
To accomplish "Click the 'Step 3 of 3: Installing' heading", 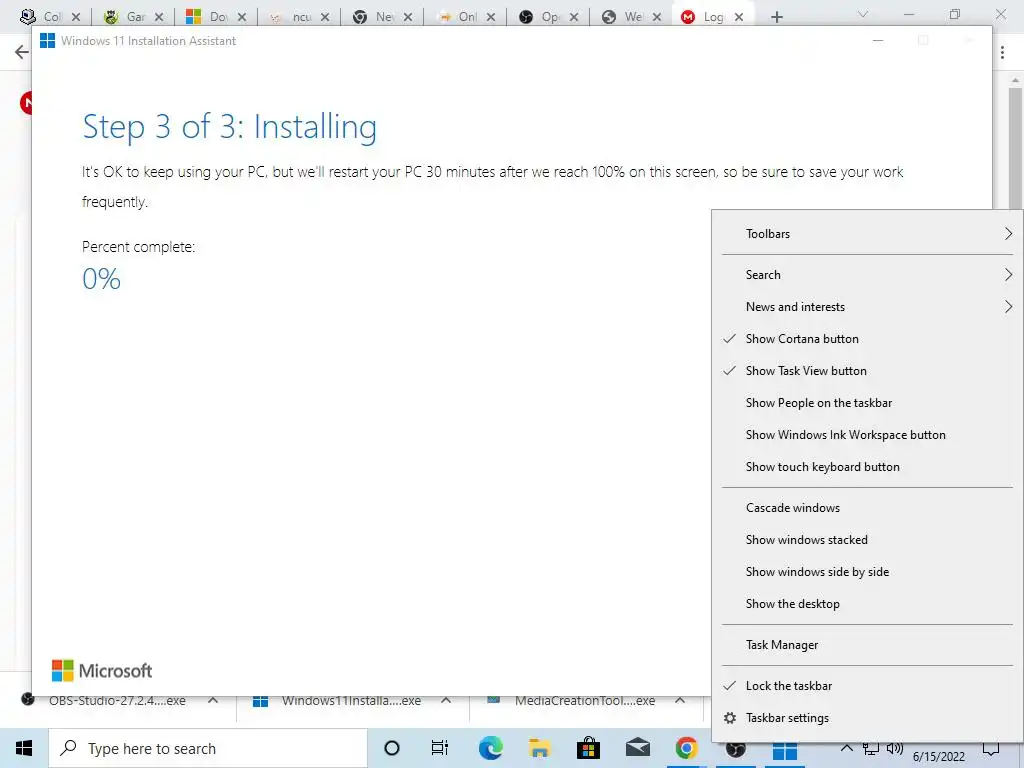I will click(229, 127).
